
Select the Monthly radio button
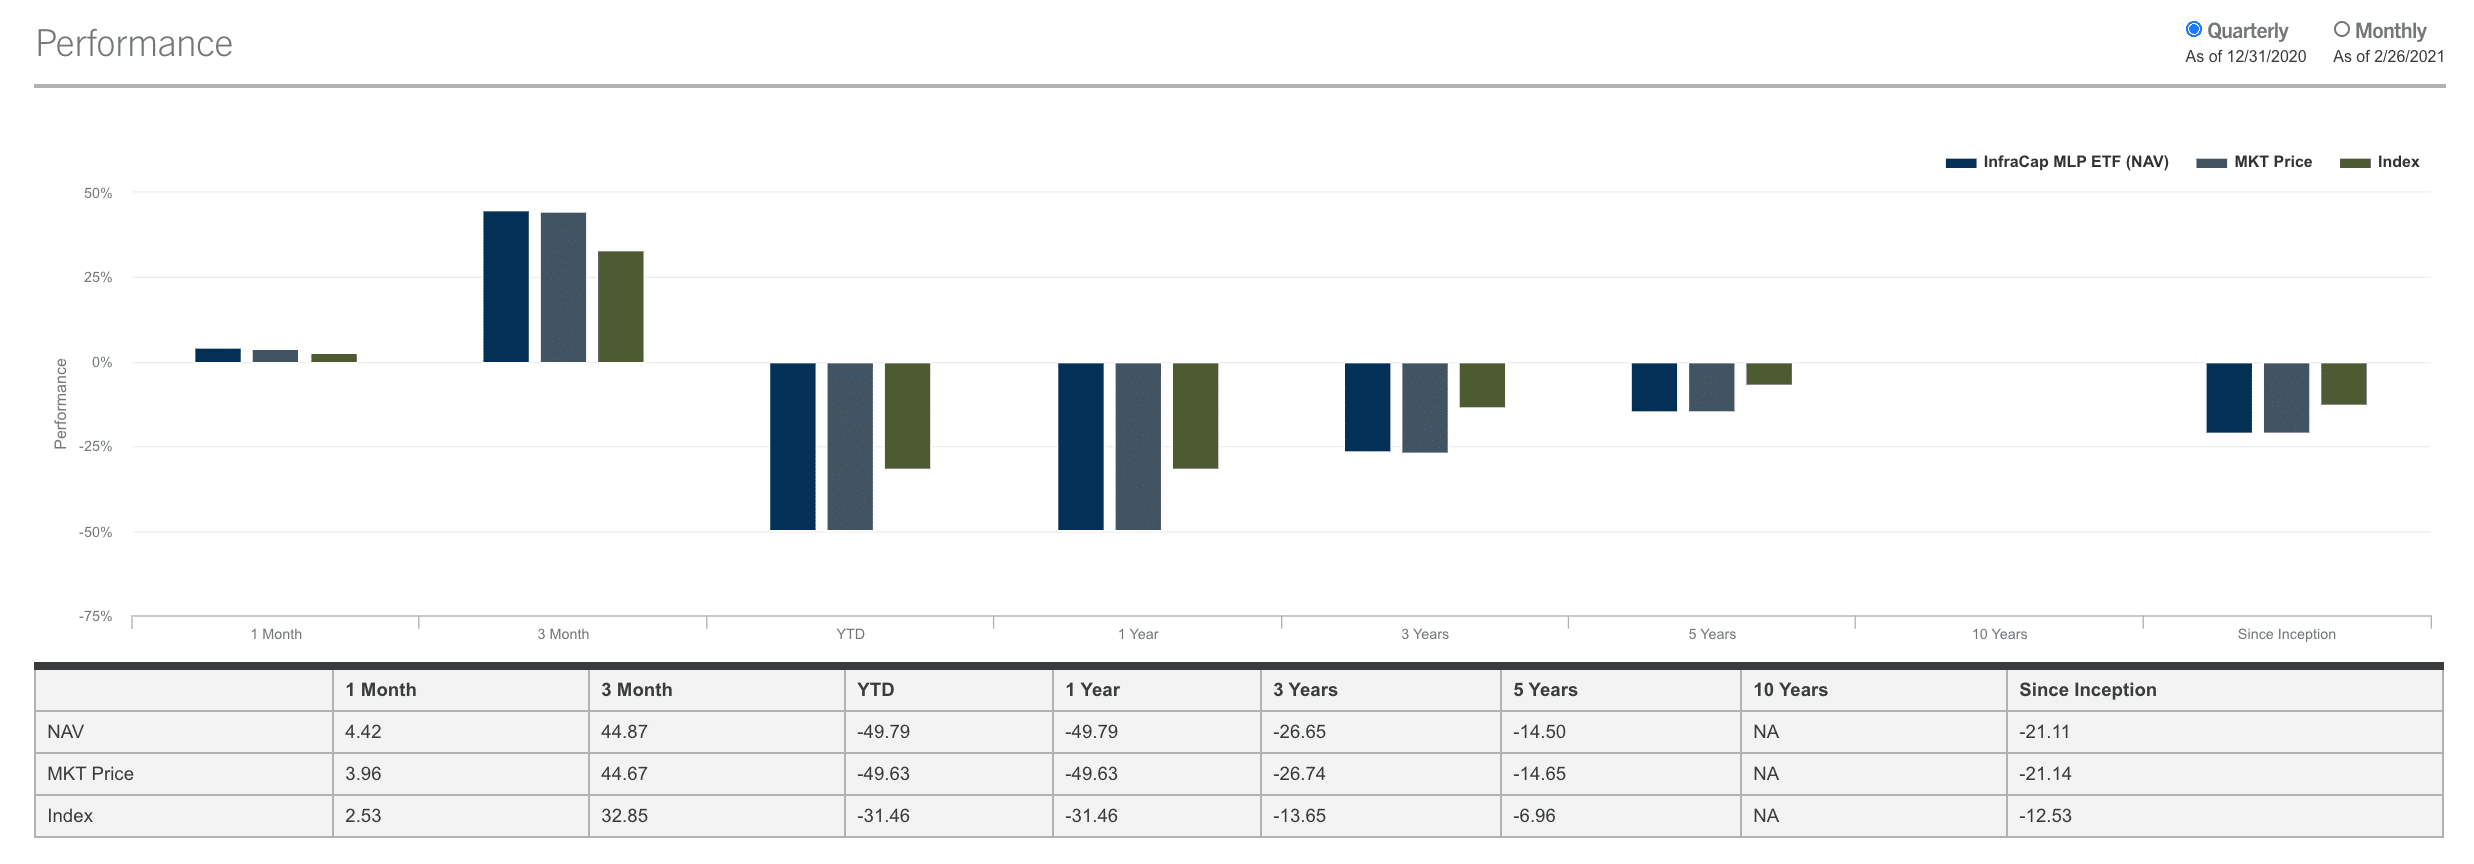tap(2341, 30)
